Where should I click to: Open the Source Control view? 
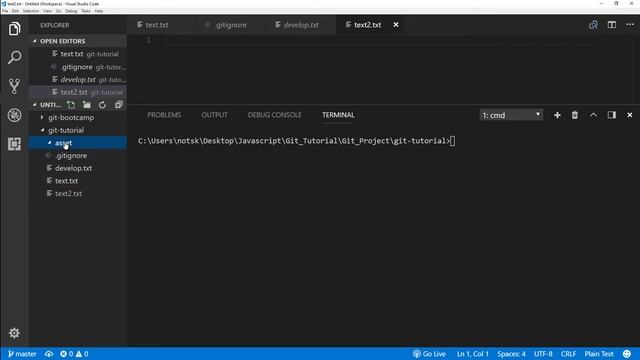[x=14, y=86]
